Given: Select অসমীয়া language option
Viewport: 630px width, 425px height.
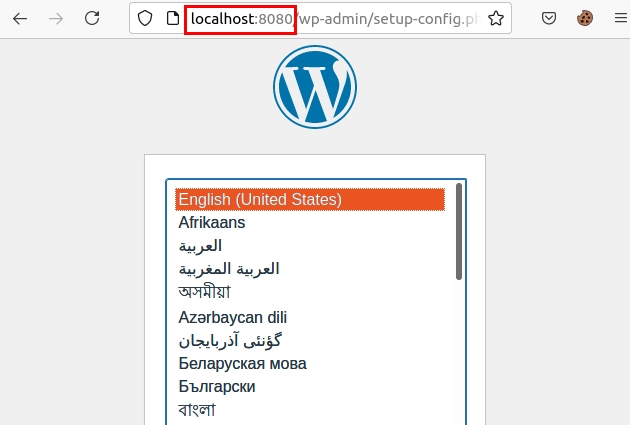Looking at the screenshot, I should click(x=310, y=292).
